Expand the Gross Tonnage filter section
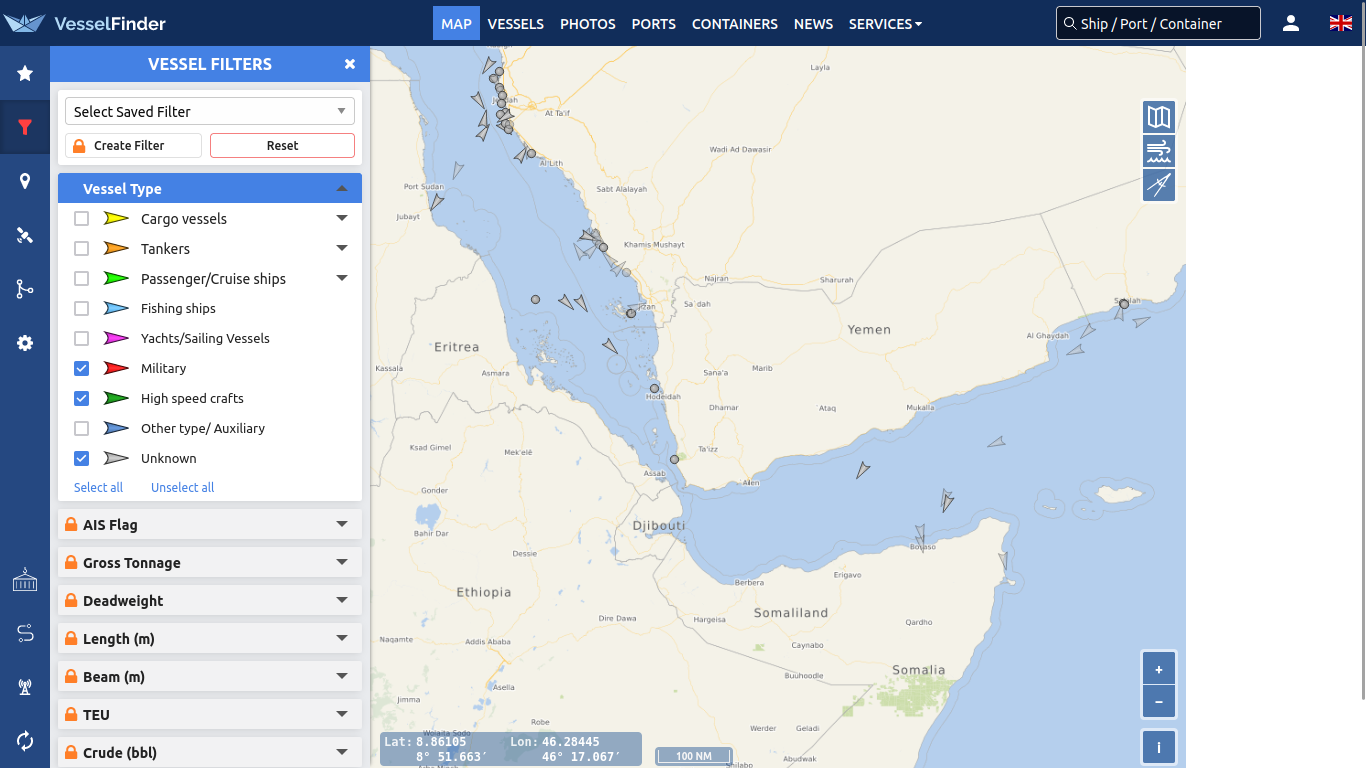Image resolution: width=1366 pixels, height=768 pixels. (x=210, y=562)
